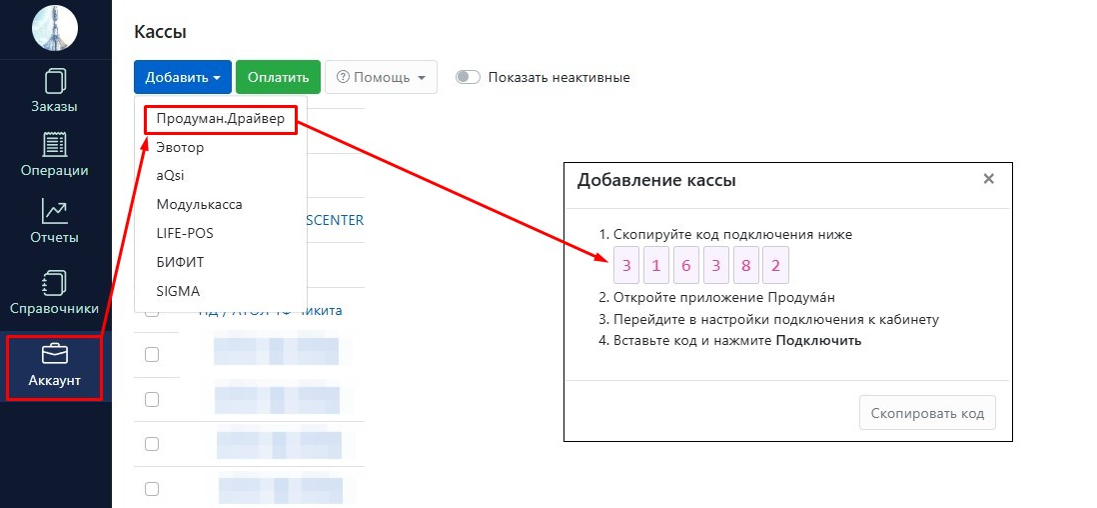Click the Добавление кассы dialog title

(656, 181)
